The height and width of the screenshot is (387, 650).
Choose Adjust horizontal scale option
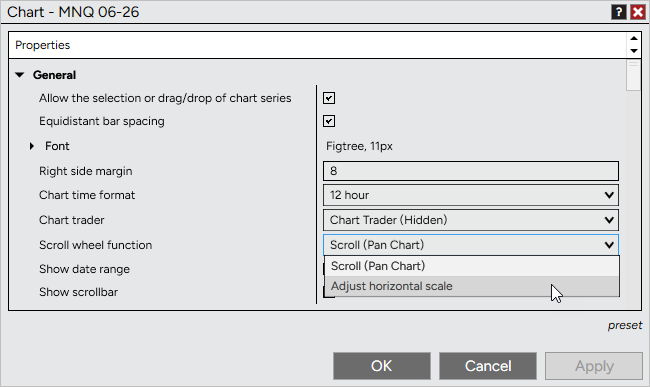(472, 286)
